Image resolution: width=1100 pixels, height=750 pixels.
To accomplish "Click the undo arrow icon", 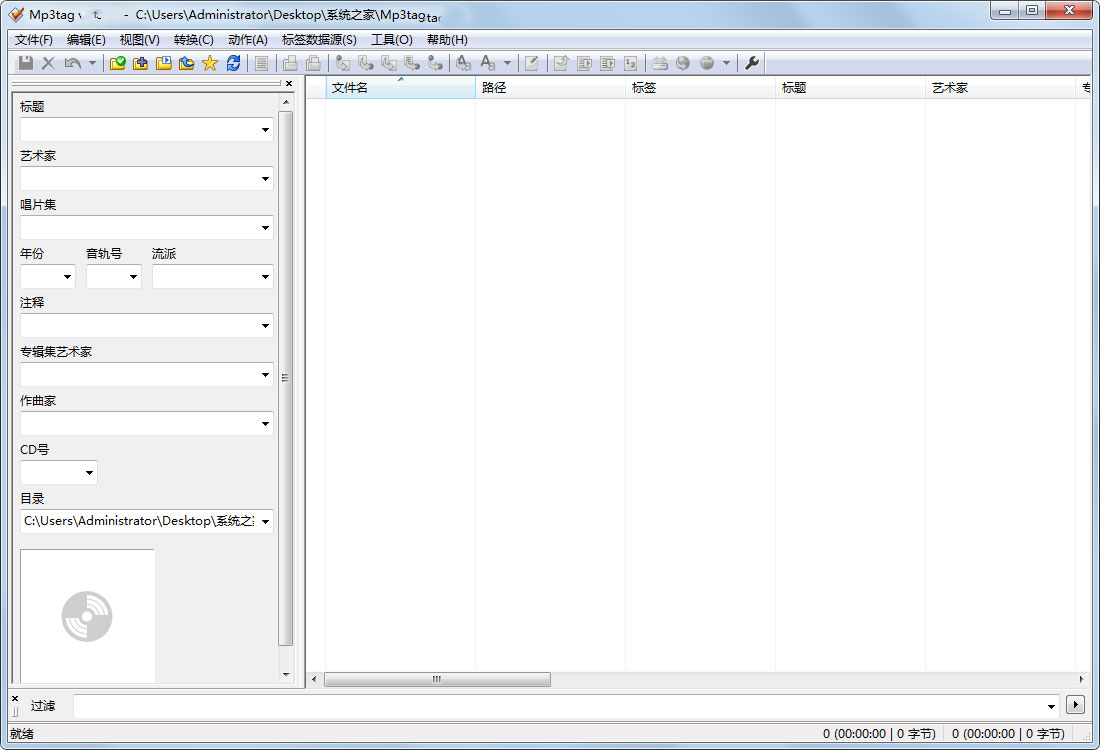I will coord(72,63).
